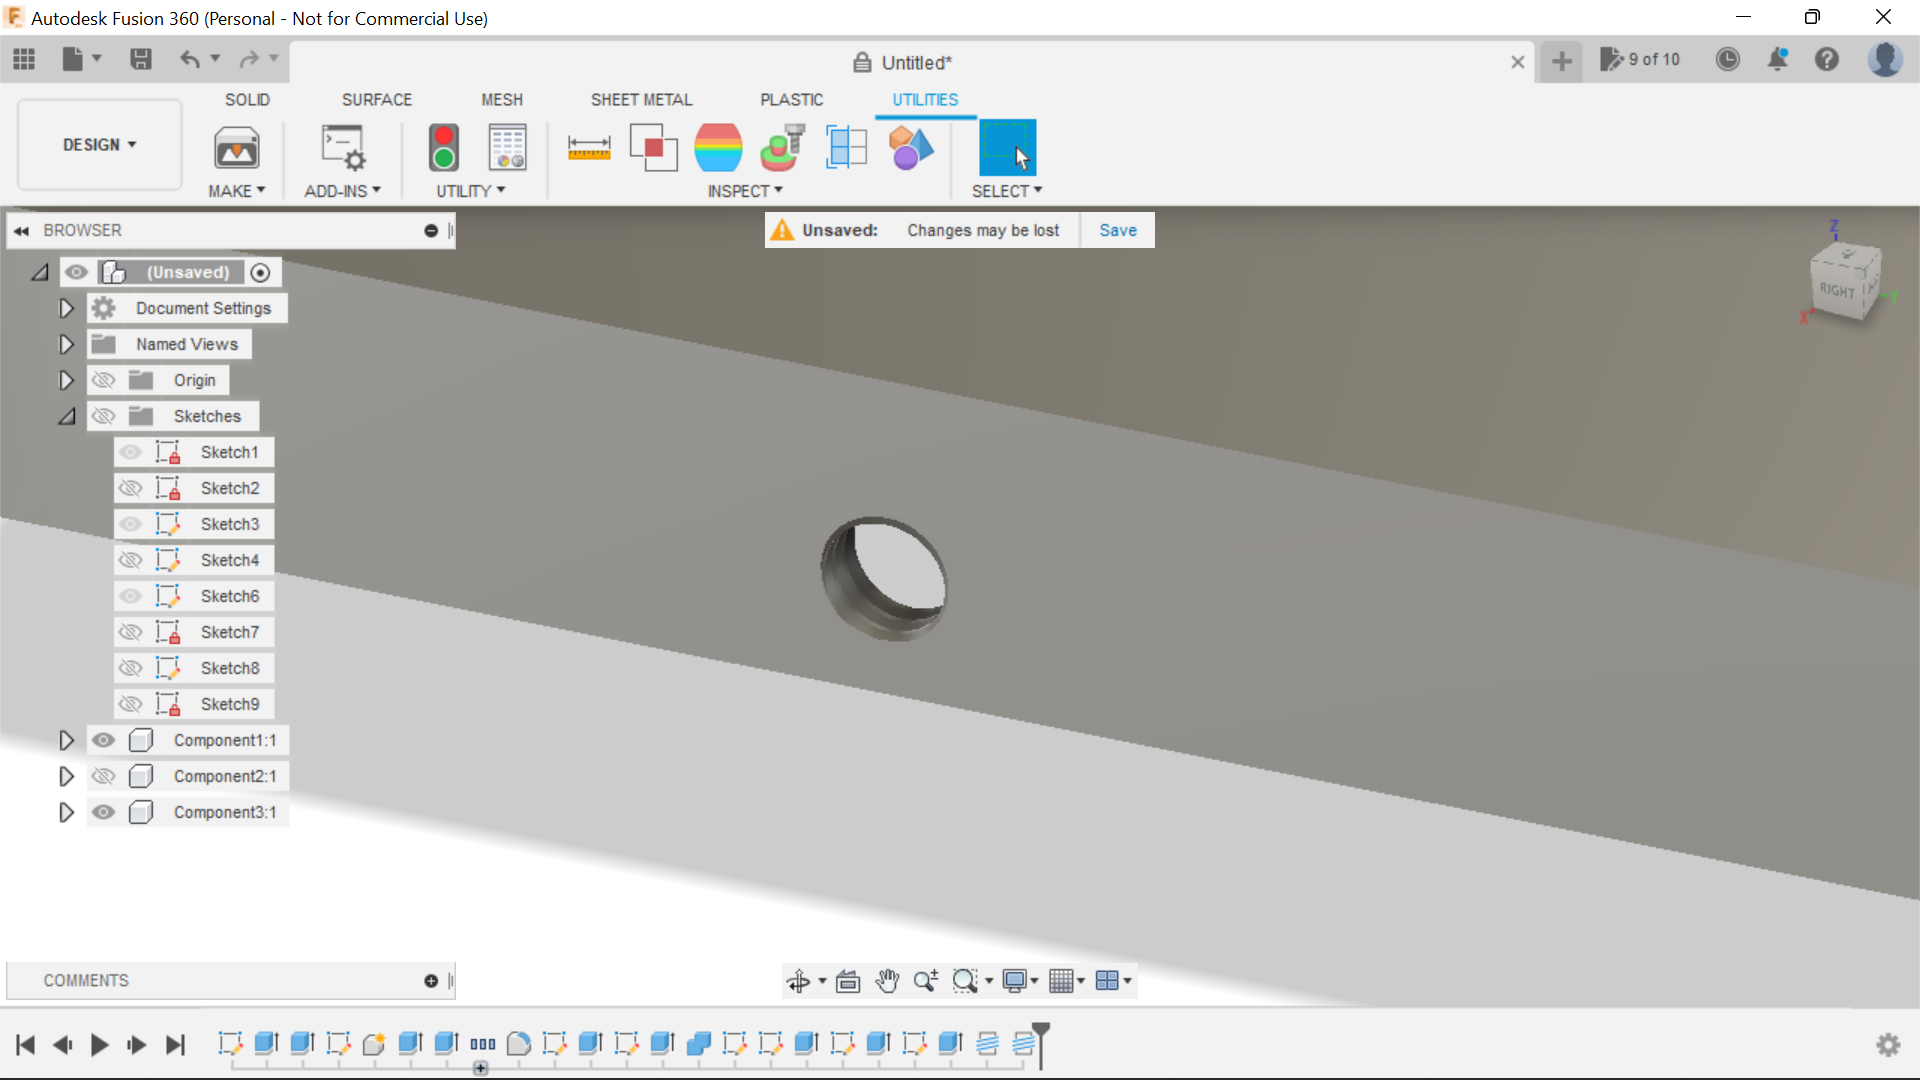Select the Measure tool

click(589, 147)
